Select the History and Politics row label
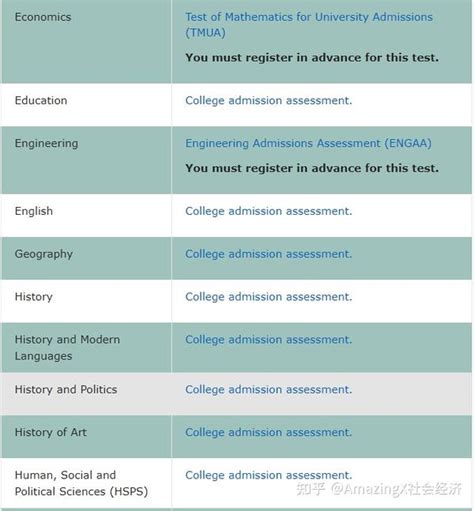The width and height of the screenshot is (474, 511). pos(66,389)
